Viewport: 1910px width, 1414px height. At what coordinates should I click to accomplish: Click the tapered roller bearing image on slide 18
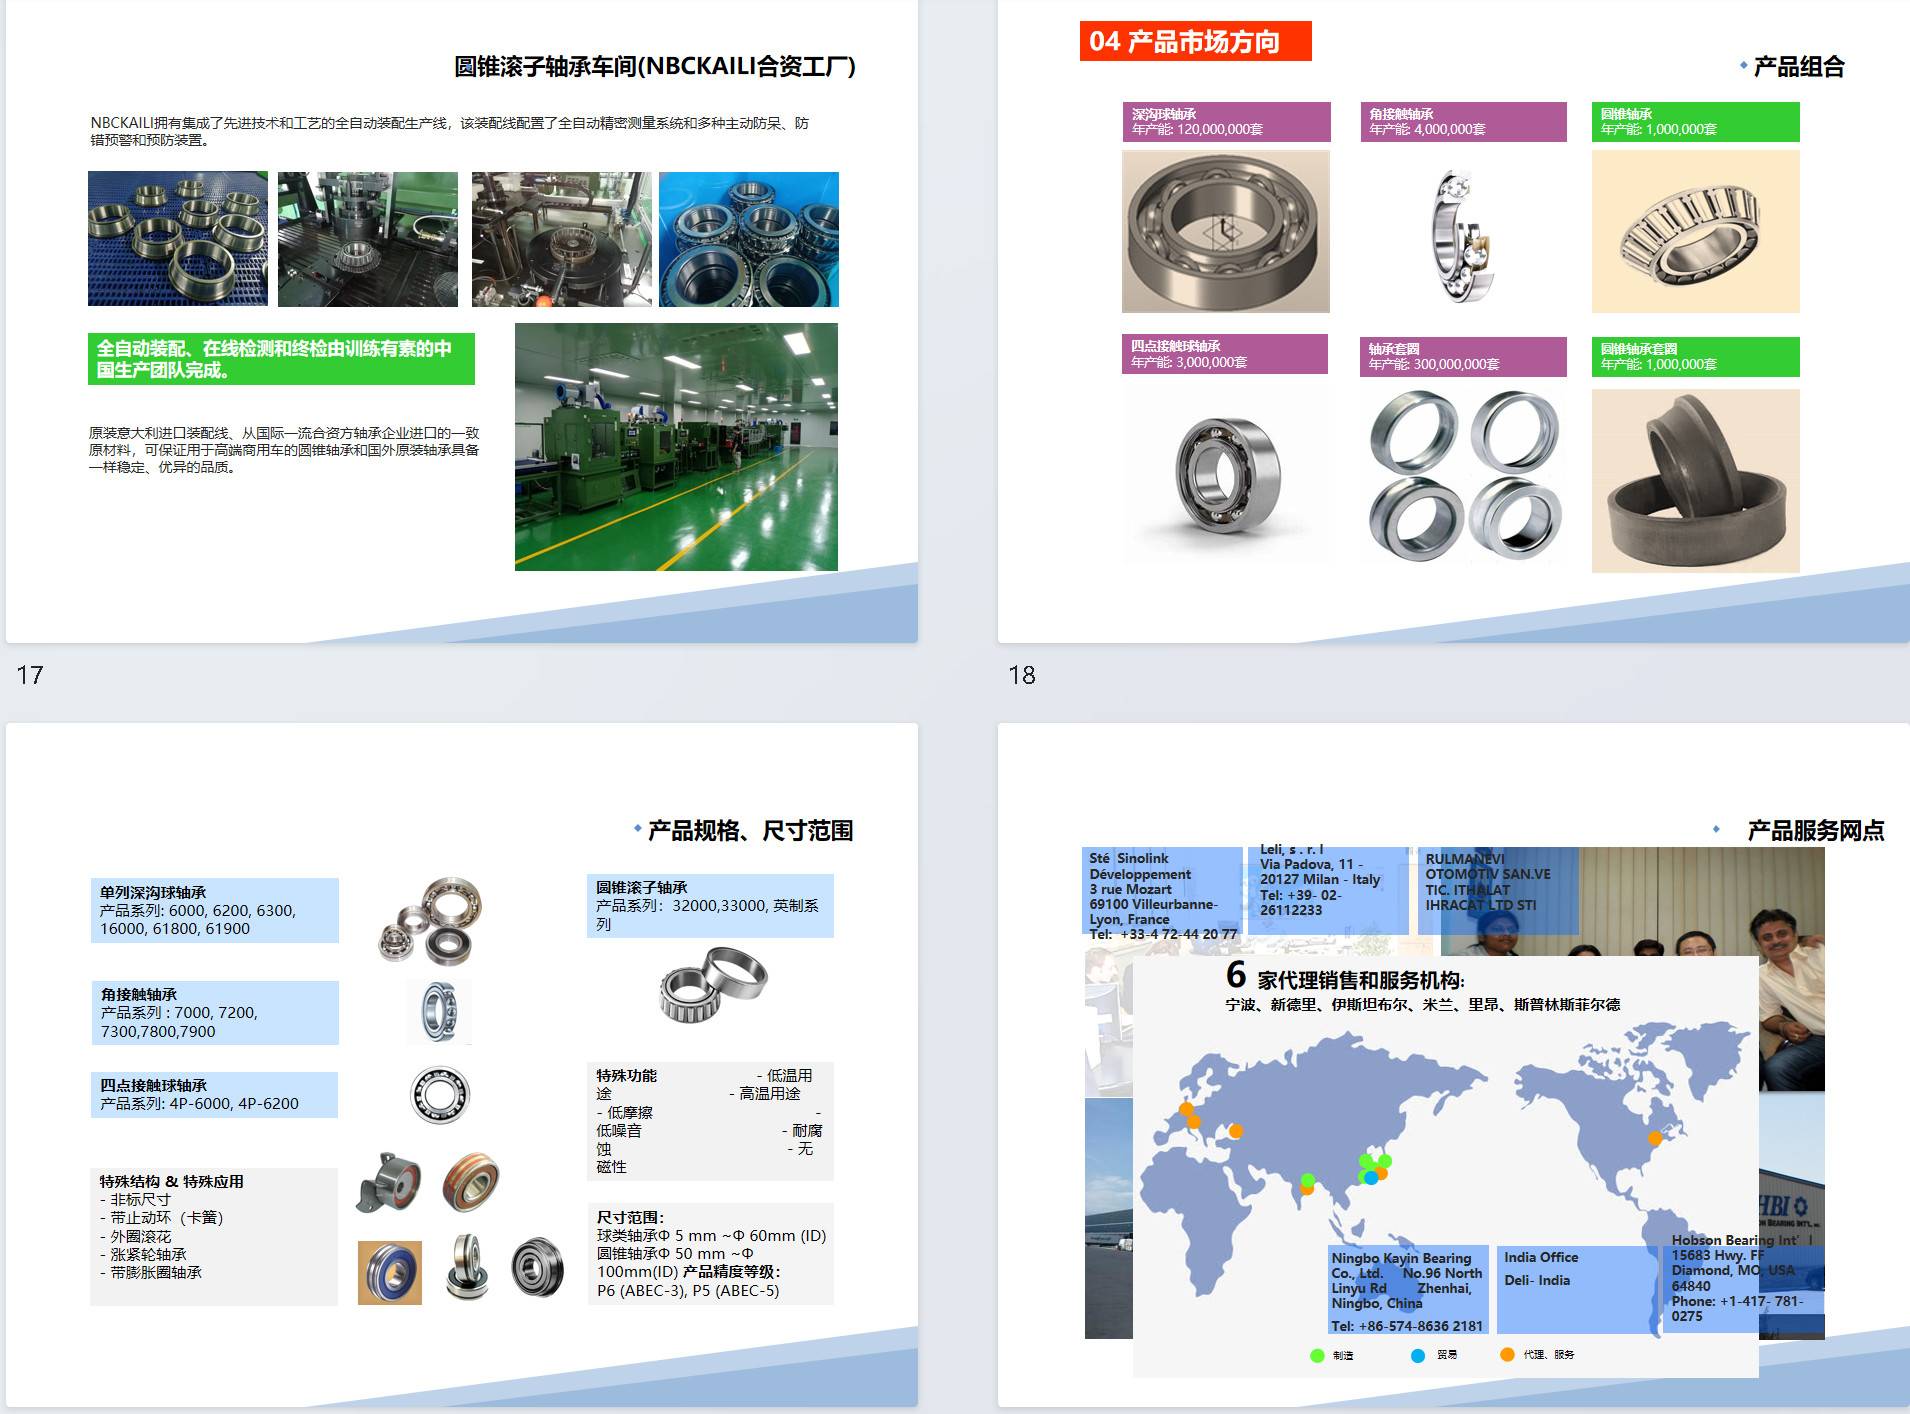(x=1696, y=231)
